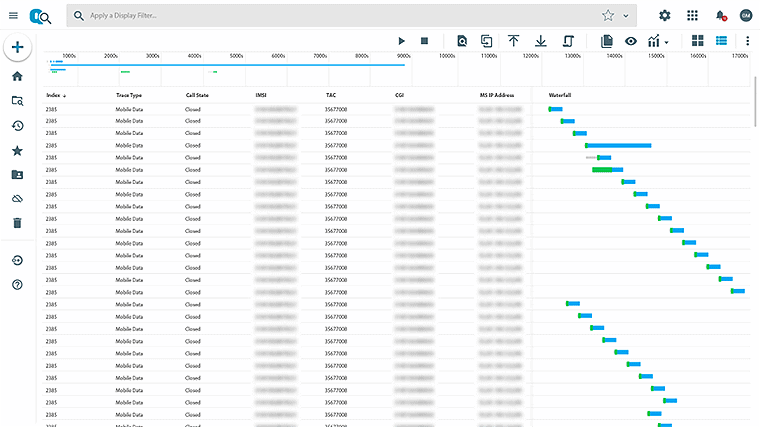Expand the chart options dropdown arrow
760x427 pixels.
point(666,43)
